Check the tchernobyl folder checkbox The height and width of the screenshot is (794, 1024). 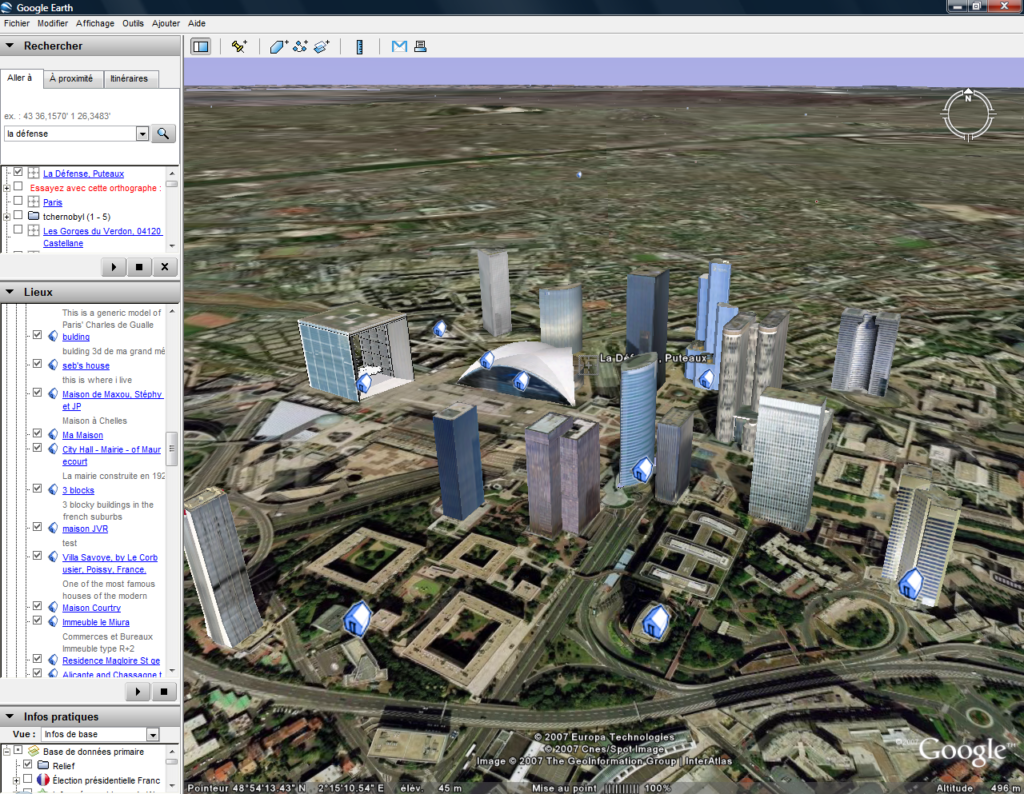(18, 215)
